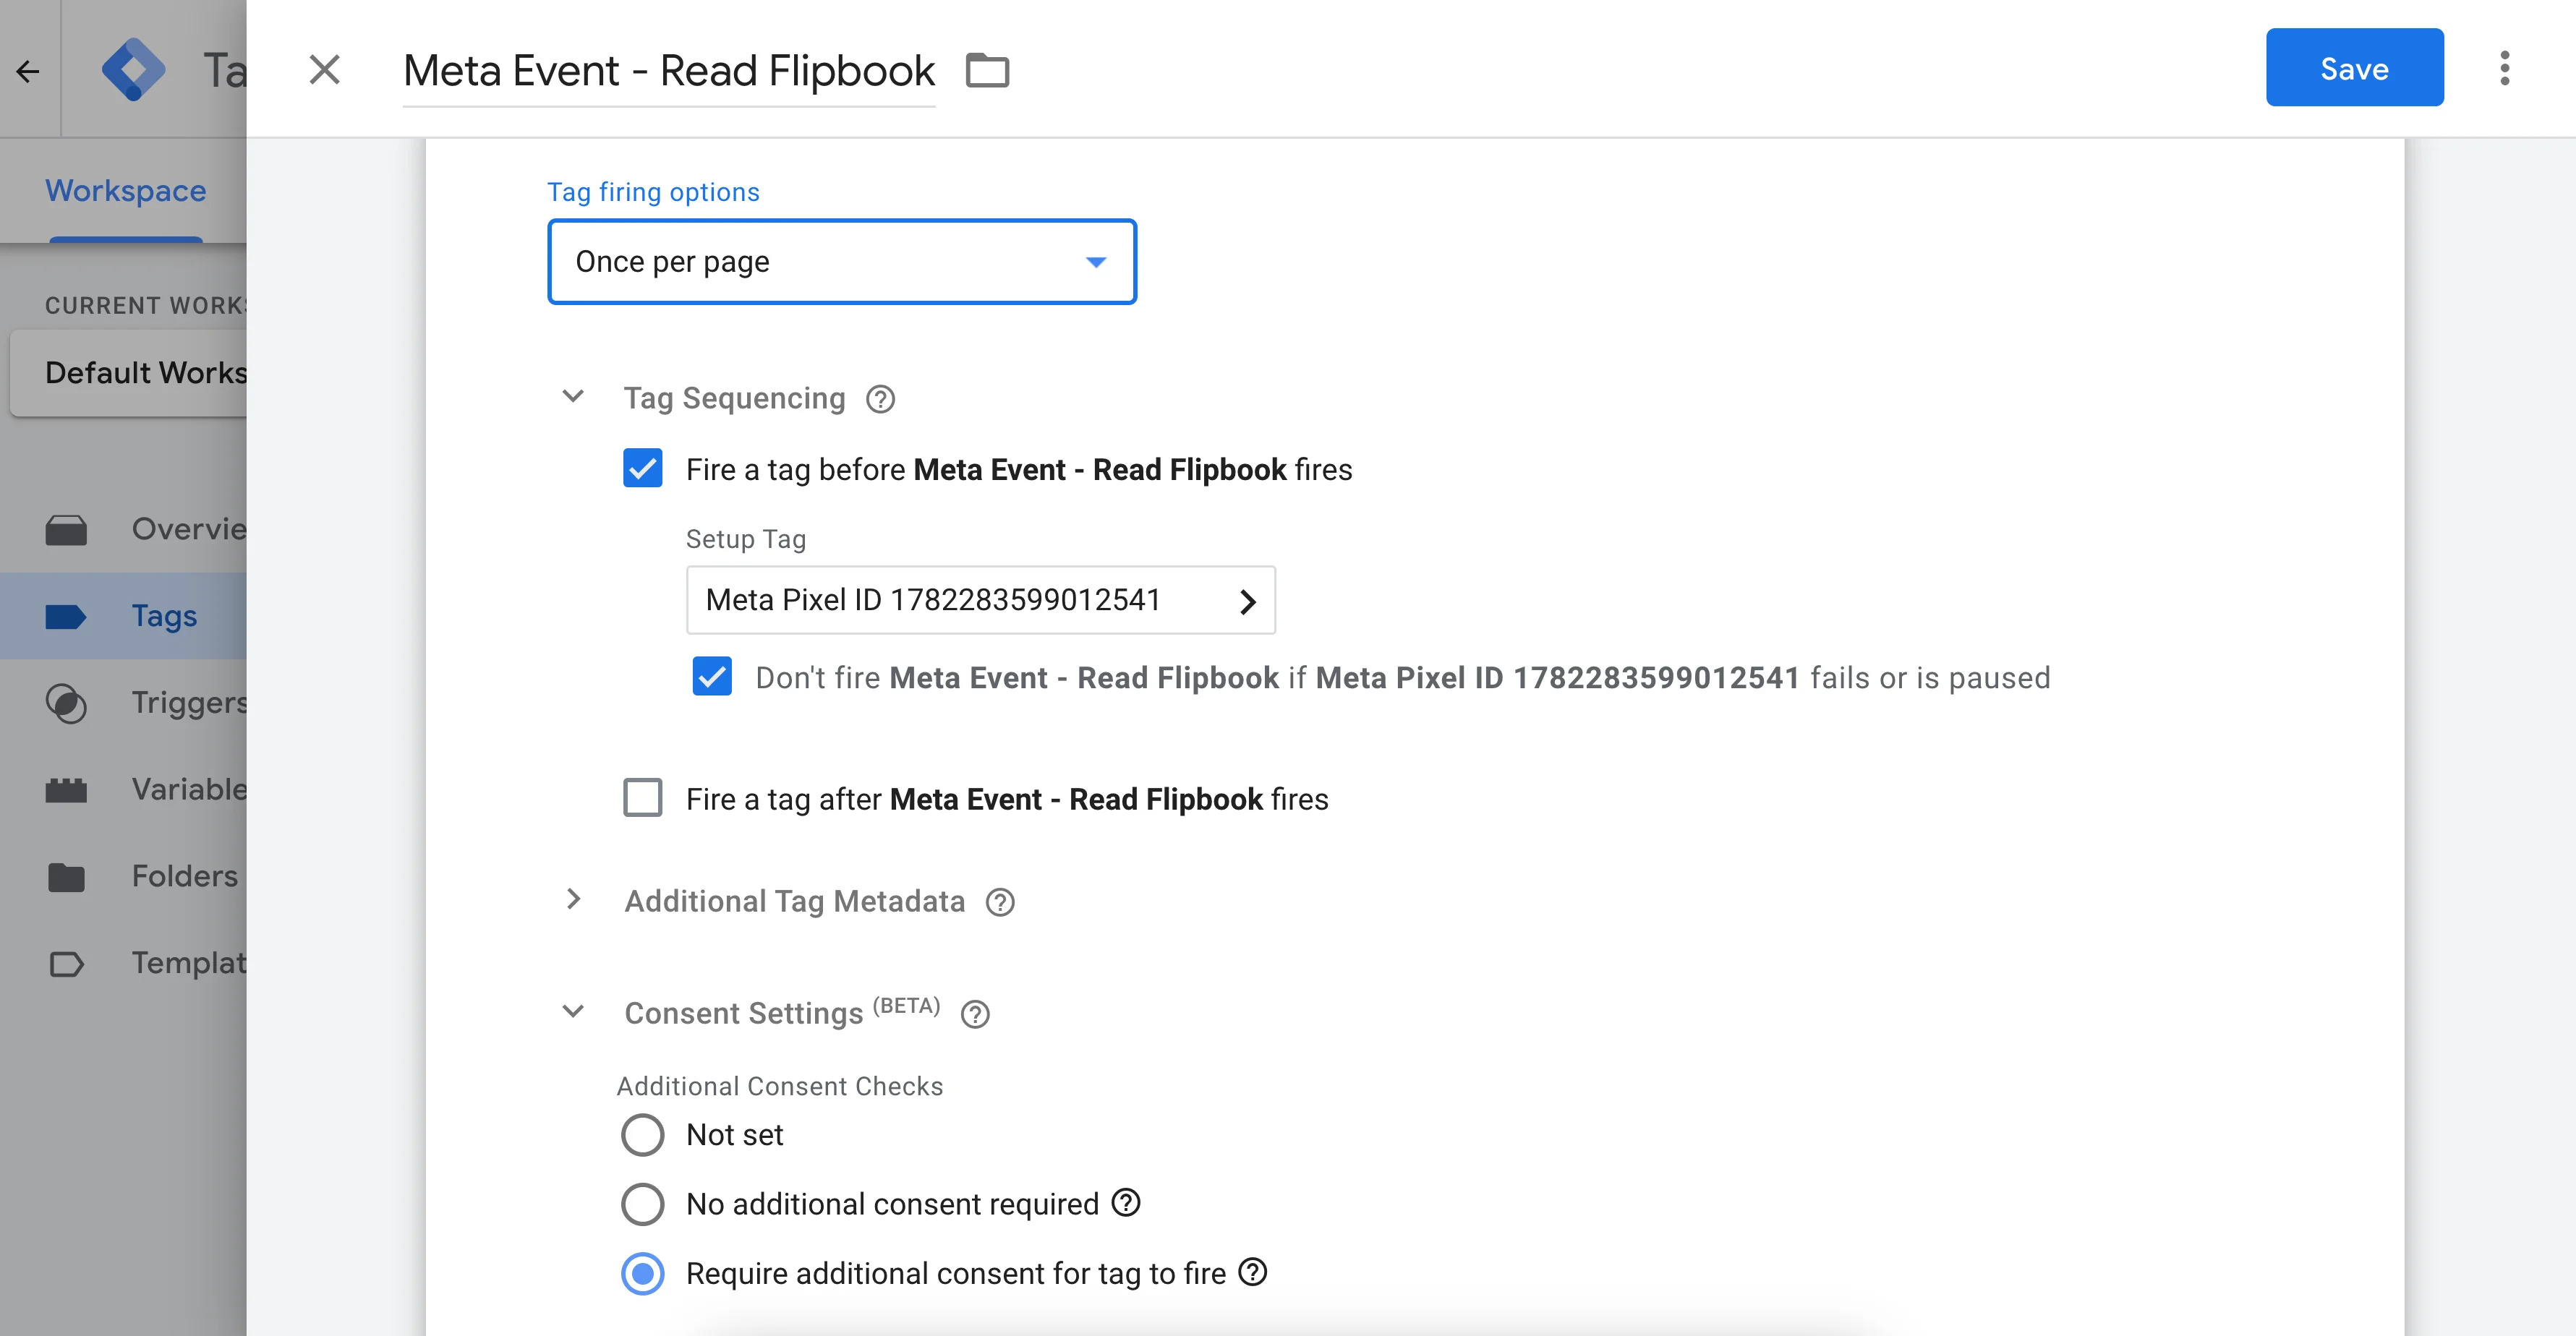Click the Consent Settings heading text
Screen dimensions: 2576x1336
coord(743,1013)
